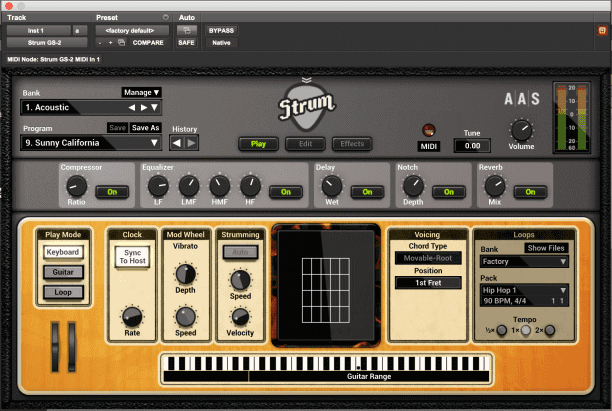The height and width of the screenshot is (411, 612).
Task: Click the Preset section circular menu icon
Action: 165,17
